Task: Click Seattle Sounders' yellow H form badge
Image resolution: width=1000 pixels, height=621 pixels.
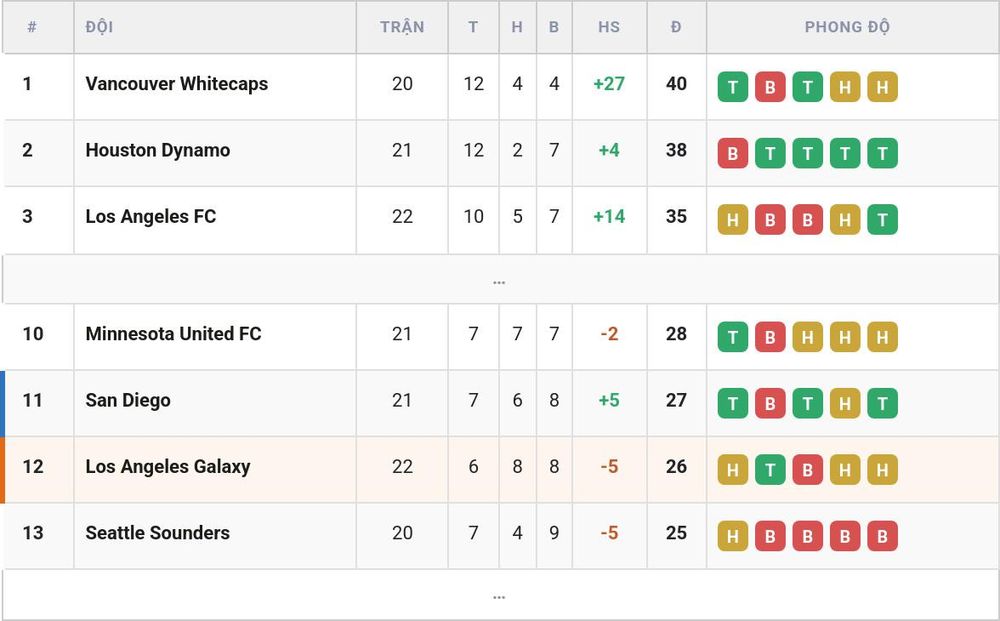Action: pyautogui.click(x=733, y=536)
